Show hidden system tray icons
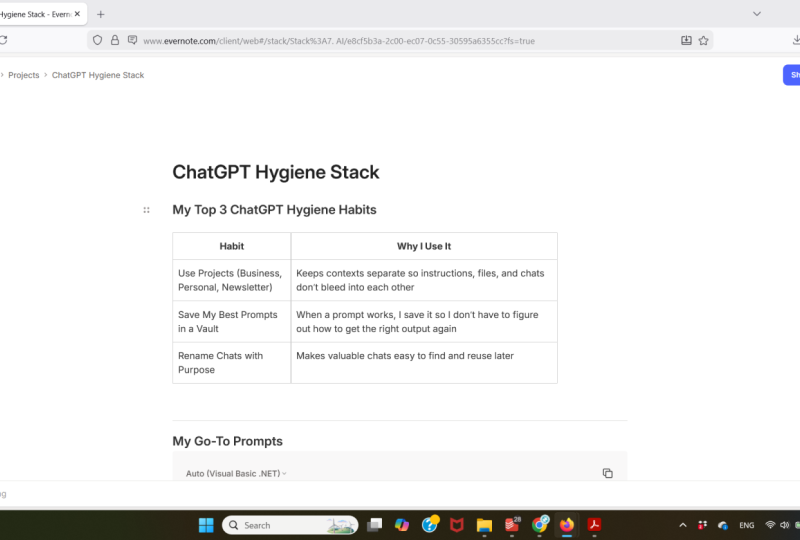The width and height of the screenshot is (800, 540). (x=683, y=525)
